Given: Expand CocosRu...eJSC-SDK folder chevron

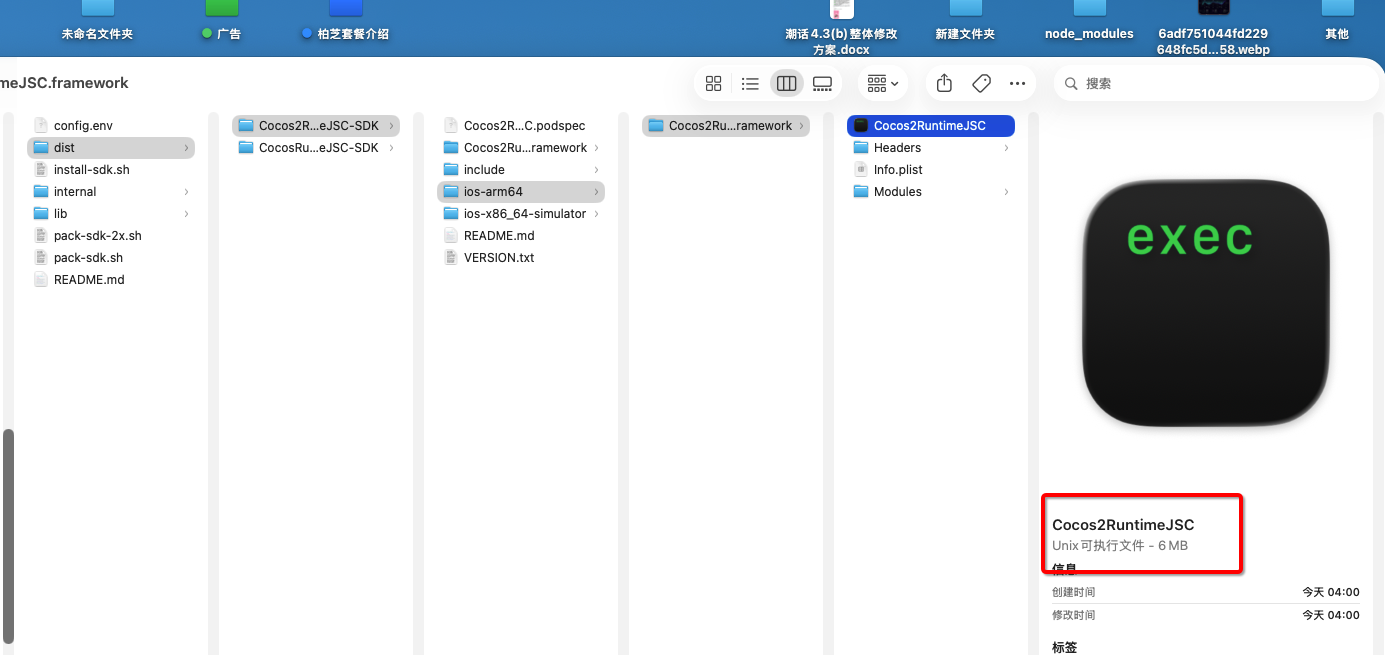Looking at the screenshot, I should (x=392, y=148).
